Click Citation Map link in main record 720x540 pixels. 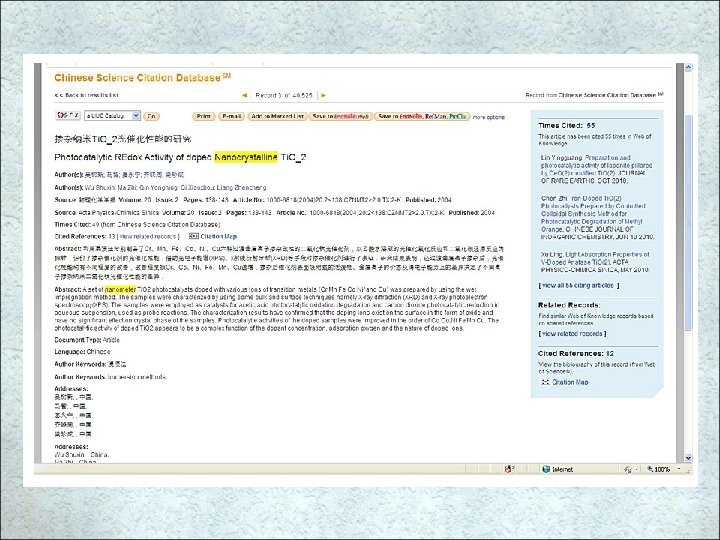coord(219,236)
